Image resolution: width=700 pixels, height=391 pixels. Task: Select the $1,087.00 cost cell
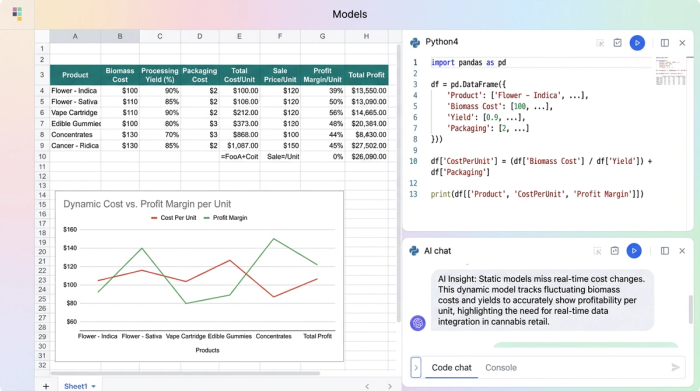[x=239, y=146]
